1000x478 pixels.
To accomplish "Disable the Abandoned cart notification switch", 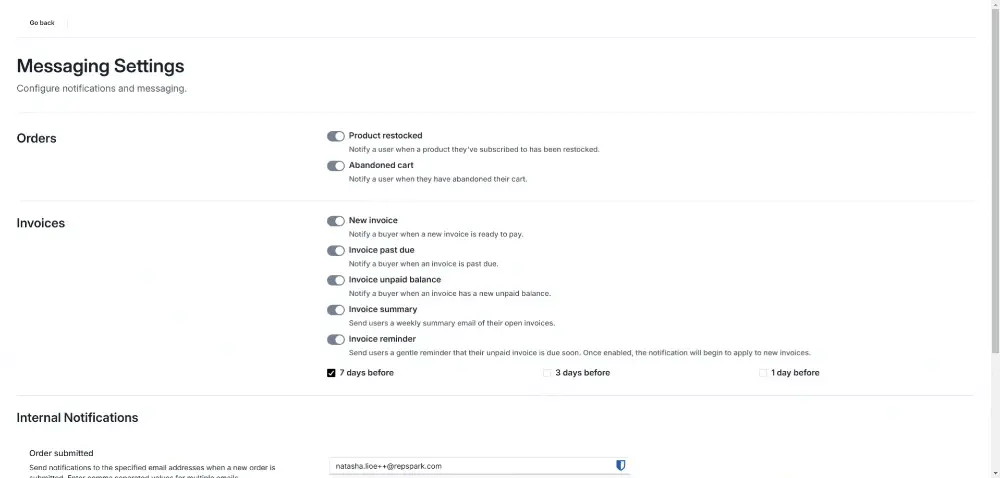I will [x=335, y=166].
